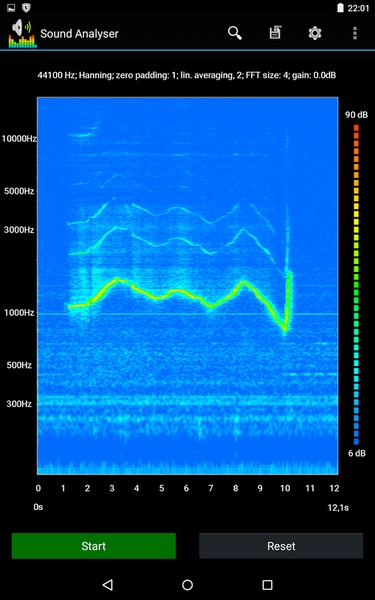Click time axis tick 10
This screenshot has width=375, height=600.
pos(285,488)
